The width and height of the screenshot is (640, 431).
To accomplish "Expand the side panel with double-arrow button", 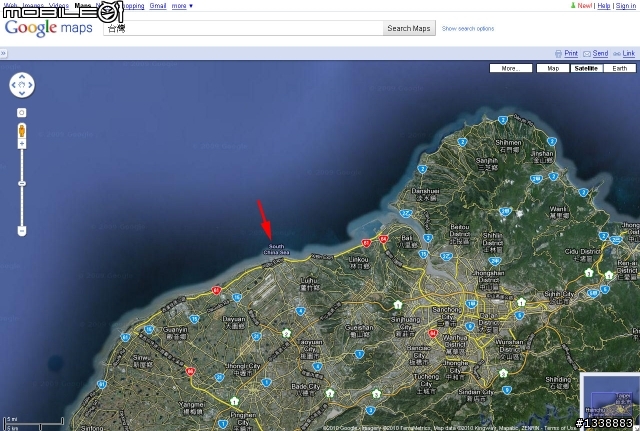I will coord(3,53).
